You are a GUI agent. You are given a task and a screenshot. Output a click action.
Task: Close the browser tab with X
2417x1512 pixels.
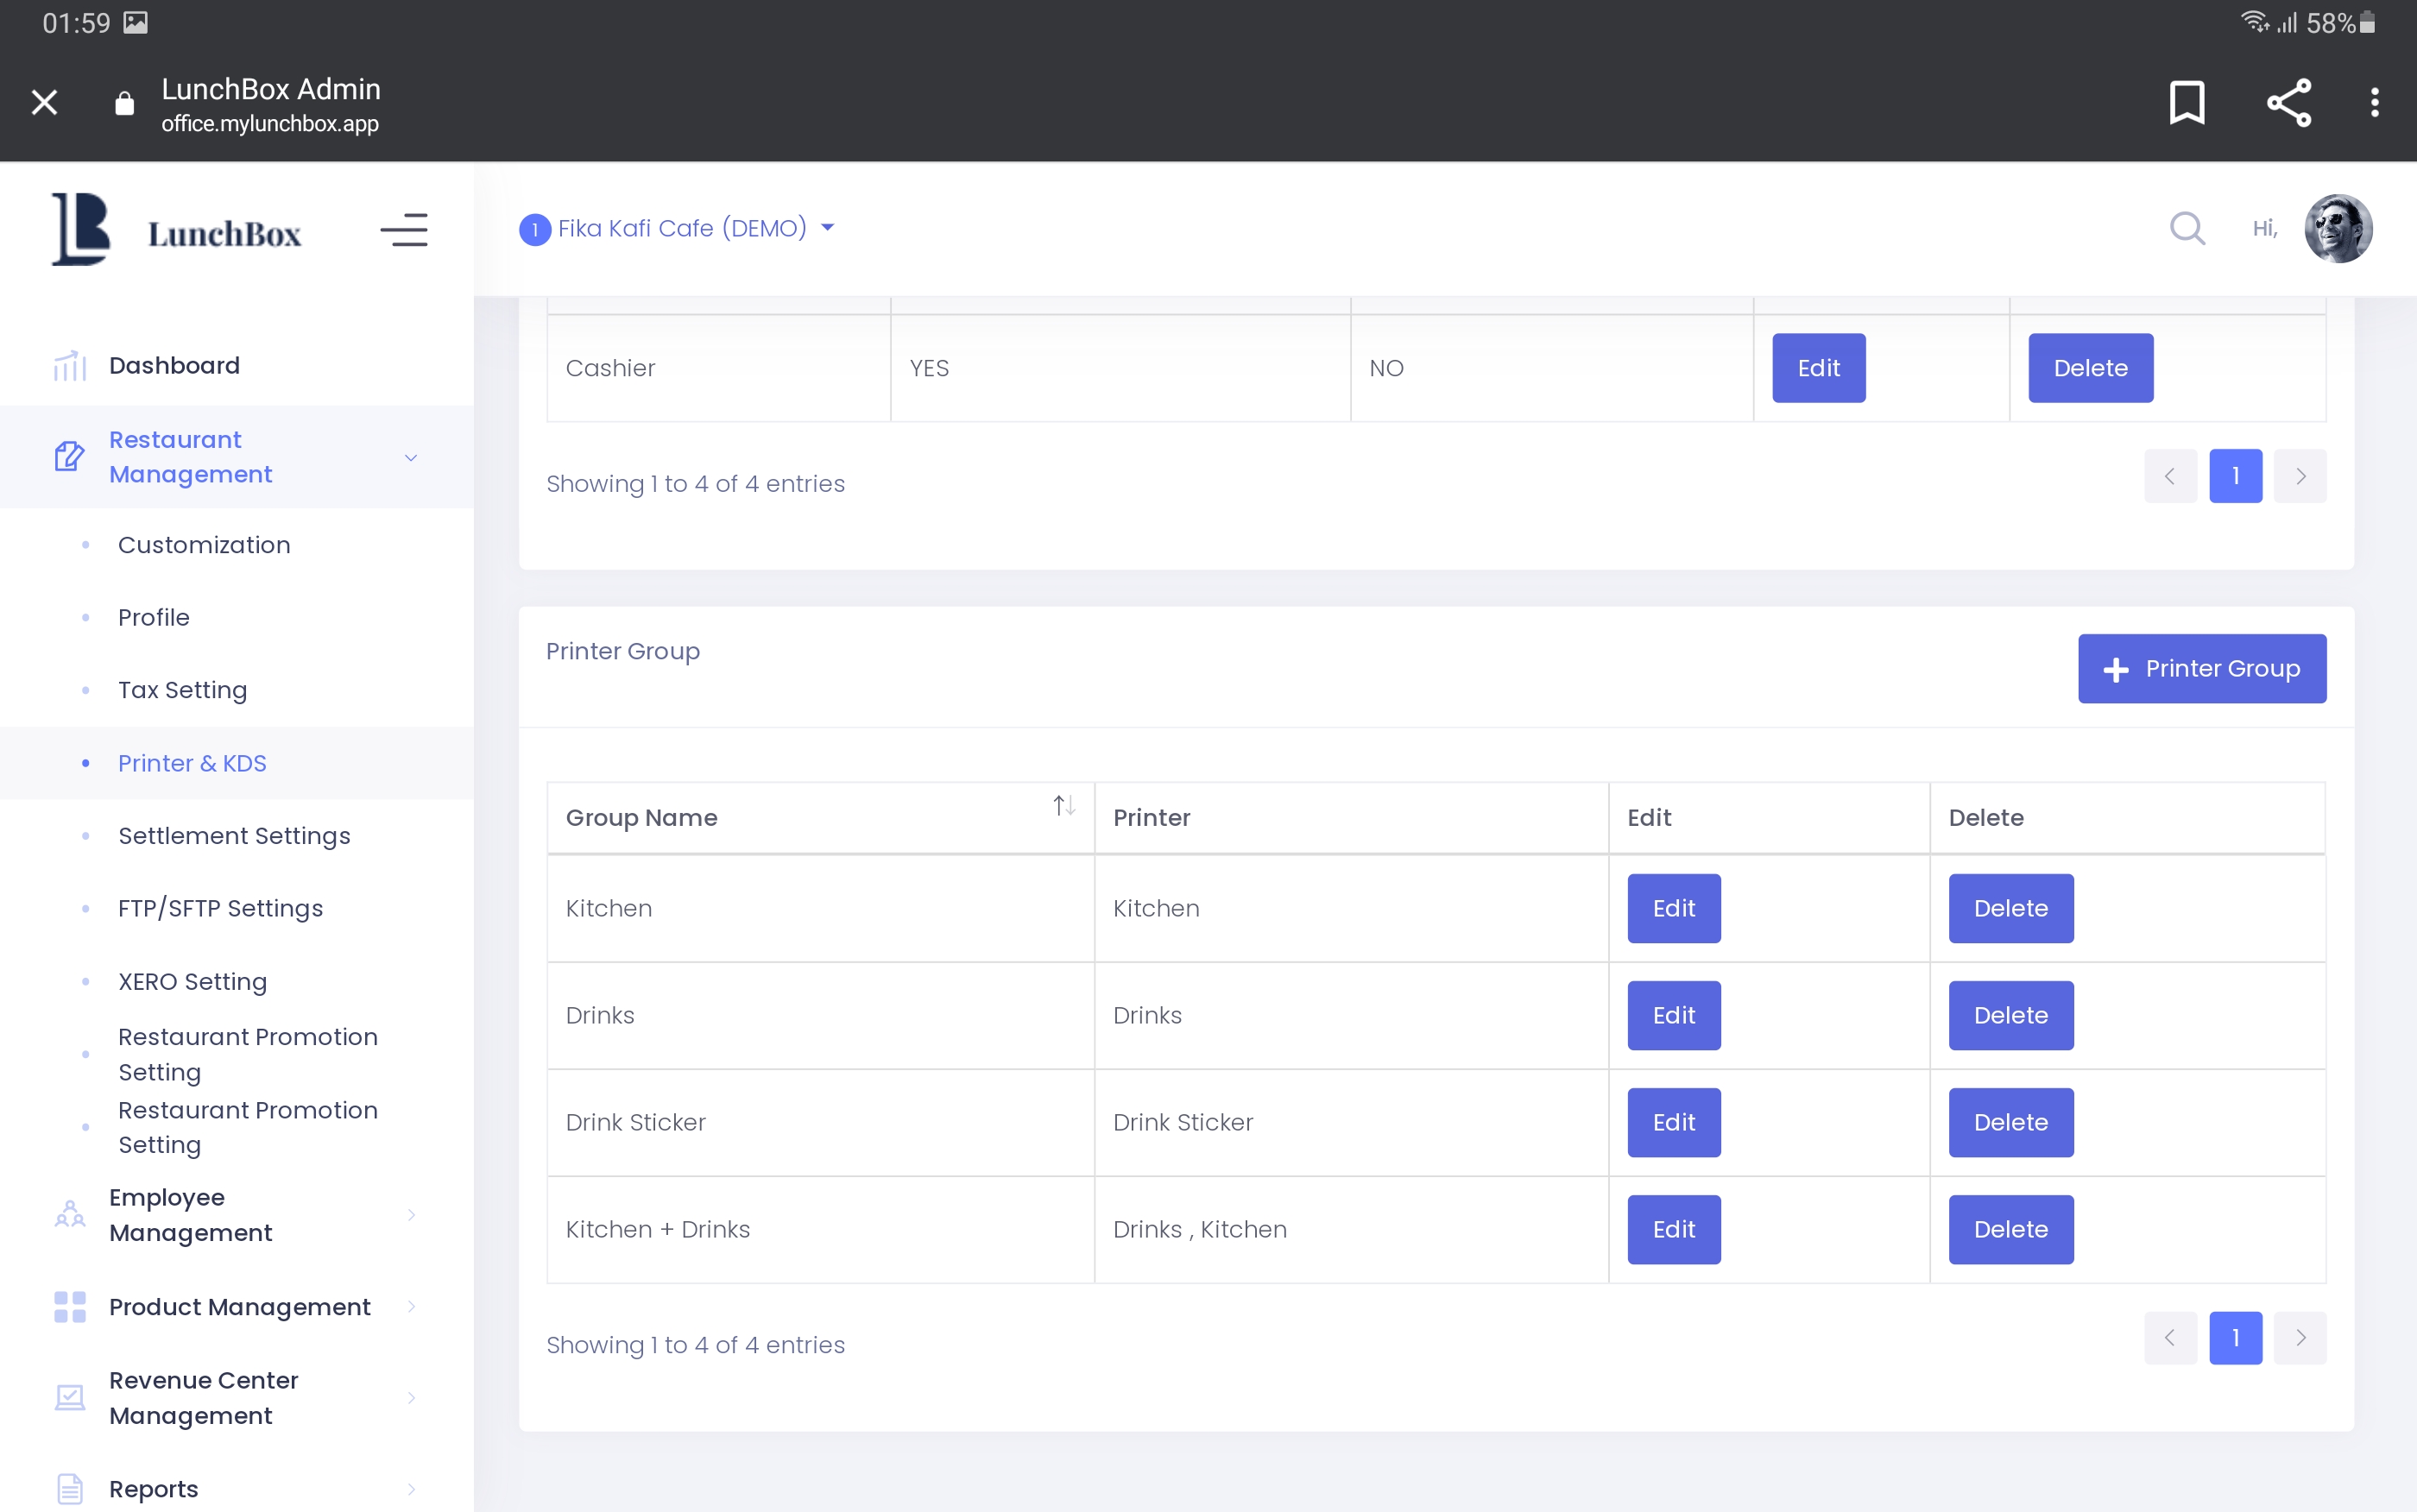(x=44, y=102)
